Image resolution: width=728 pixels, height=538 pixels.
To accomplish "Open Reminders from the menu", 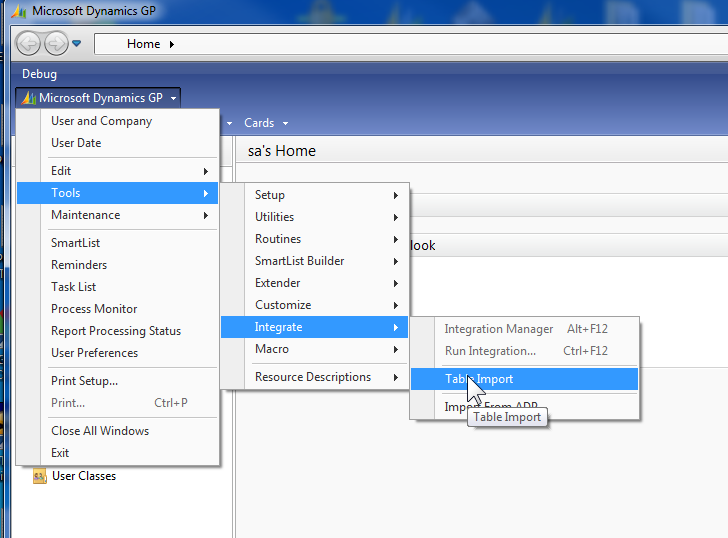I will click(x=117, y=265).
